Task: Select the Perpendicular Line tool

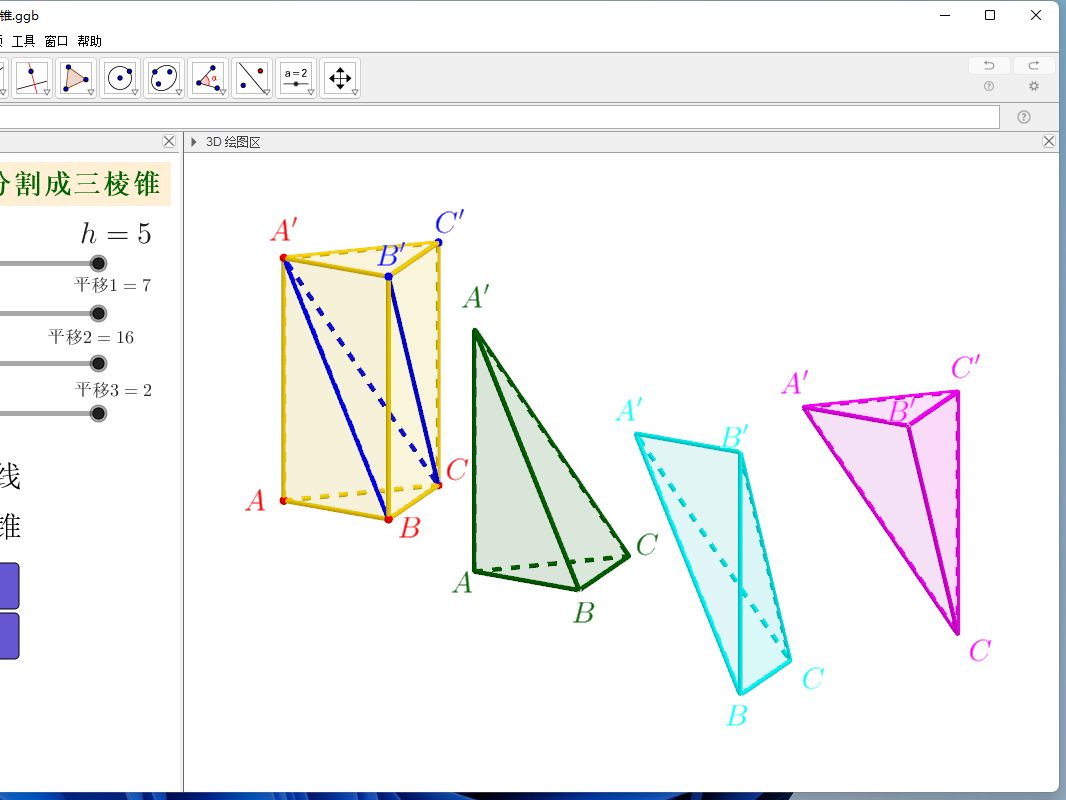Action: pyautogui.click(x=32, y=78)
